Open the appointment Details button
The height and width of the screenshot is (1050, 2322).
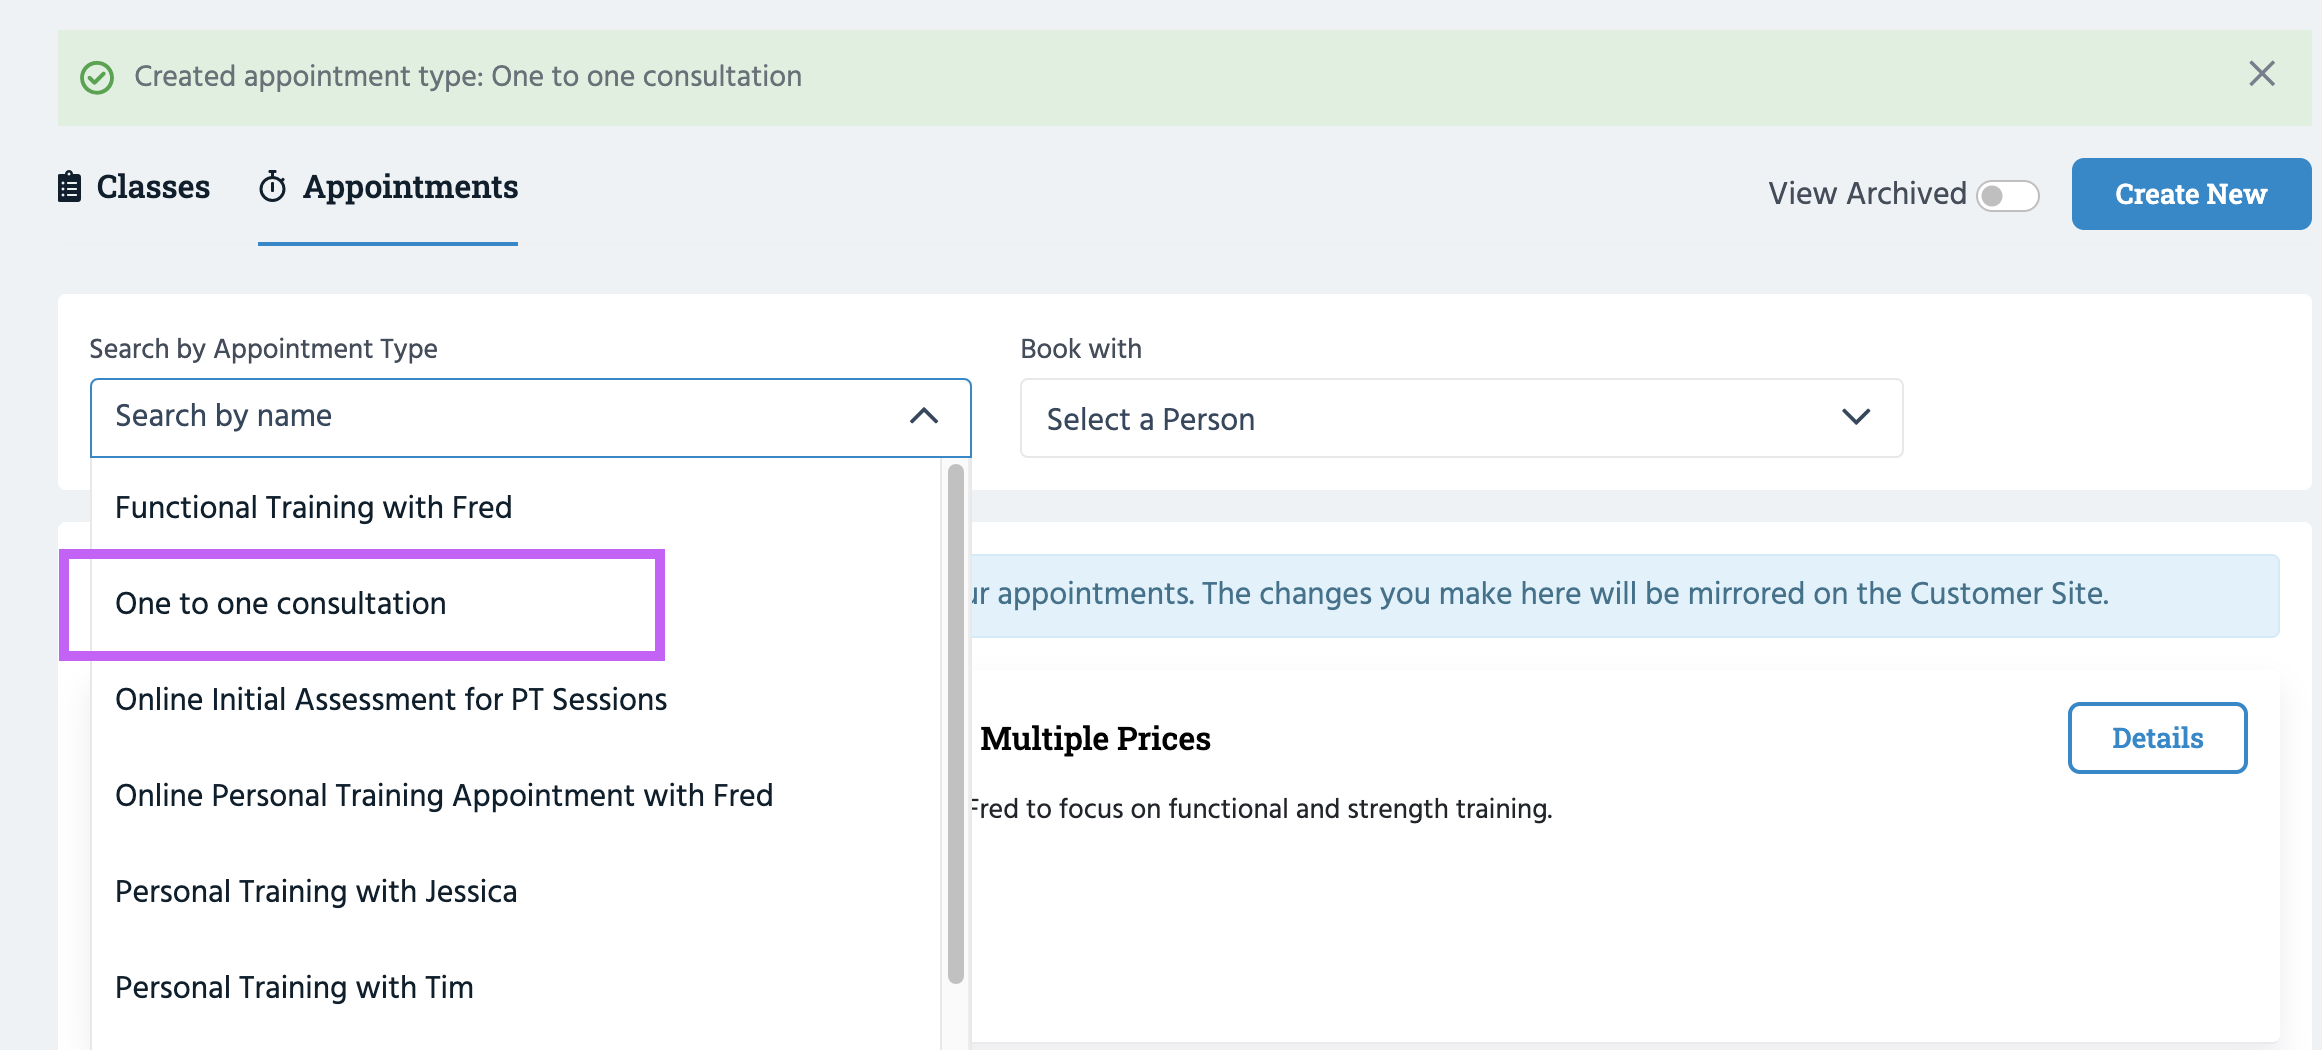pos(2157,738)
